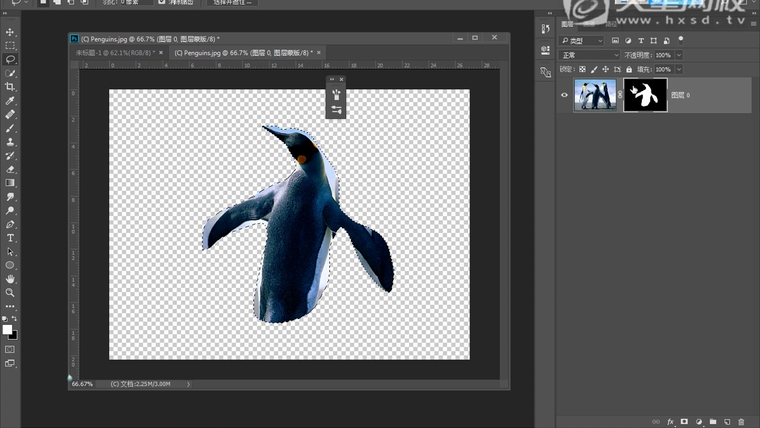Hide layer 0 using eye icon
The width and height of the screenshot is (760, 428).
[x=564, y=95]
